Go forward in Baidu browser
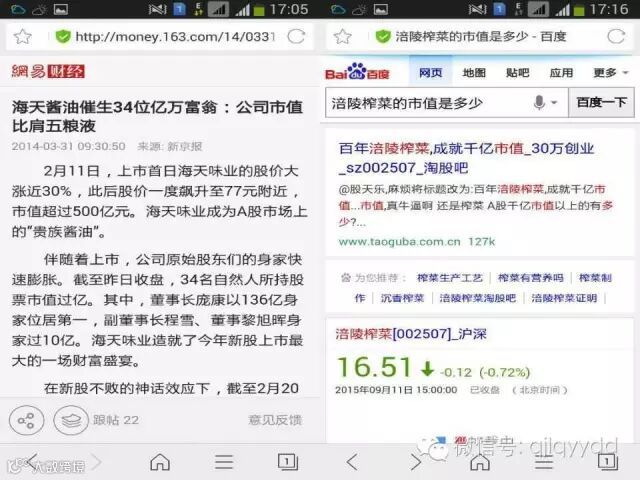The width and height of the screenshot is (640, 480). coord(416,462)
